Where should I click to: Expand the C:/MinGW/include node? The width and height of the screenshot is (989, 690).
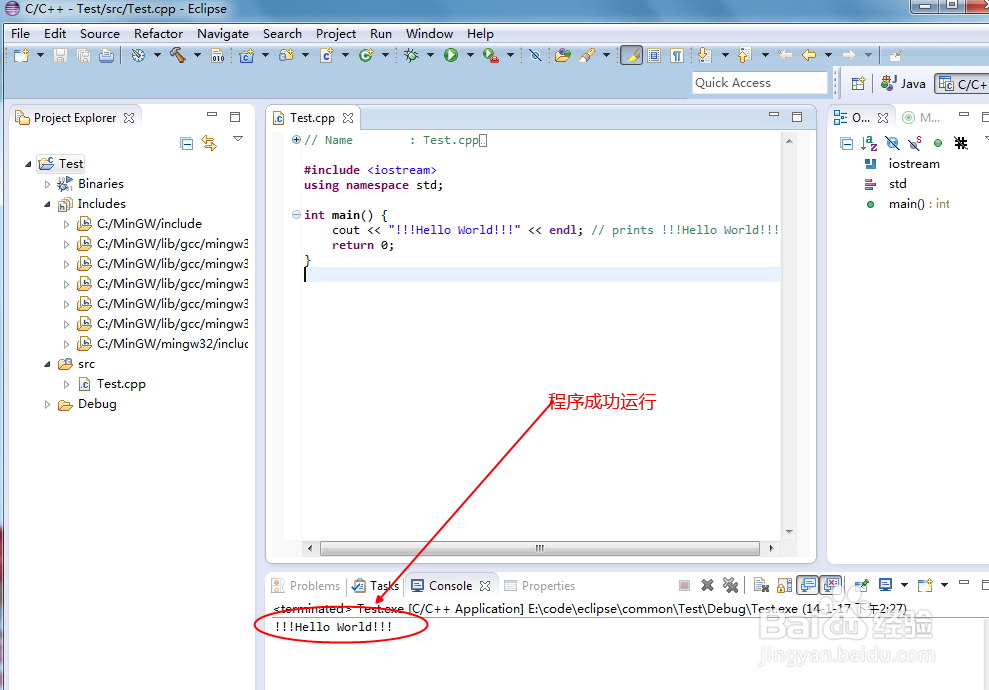click(x=66, y=224)
